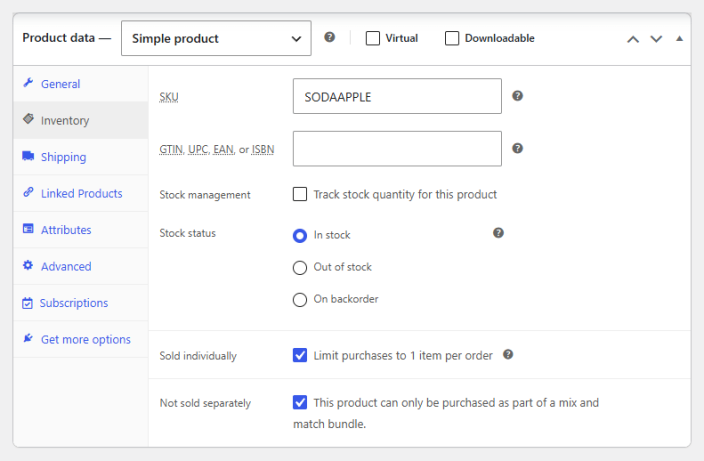Switch to the Shipping tab
Viewport: 704px width, 461px height.
tap(81, 157)
